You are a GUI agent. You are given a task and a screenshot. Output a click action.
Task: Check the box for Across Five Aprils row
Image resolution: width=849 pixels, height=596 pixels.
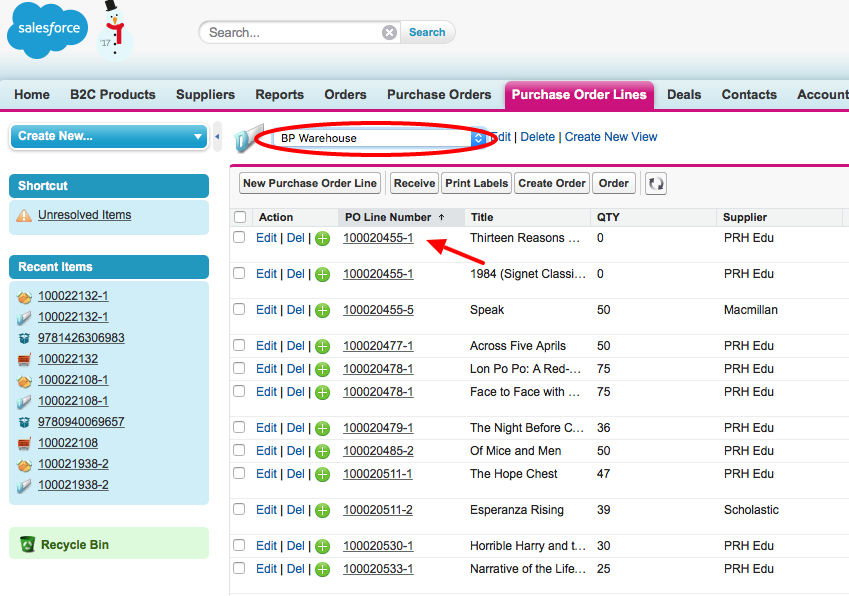click(x=239, y=345)
